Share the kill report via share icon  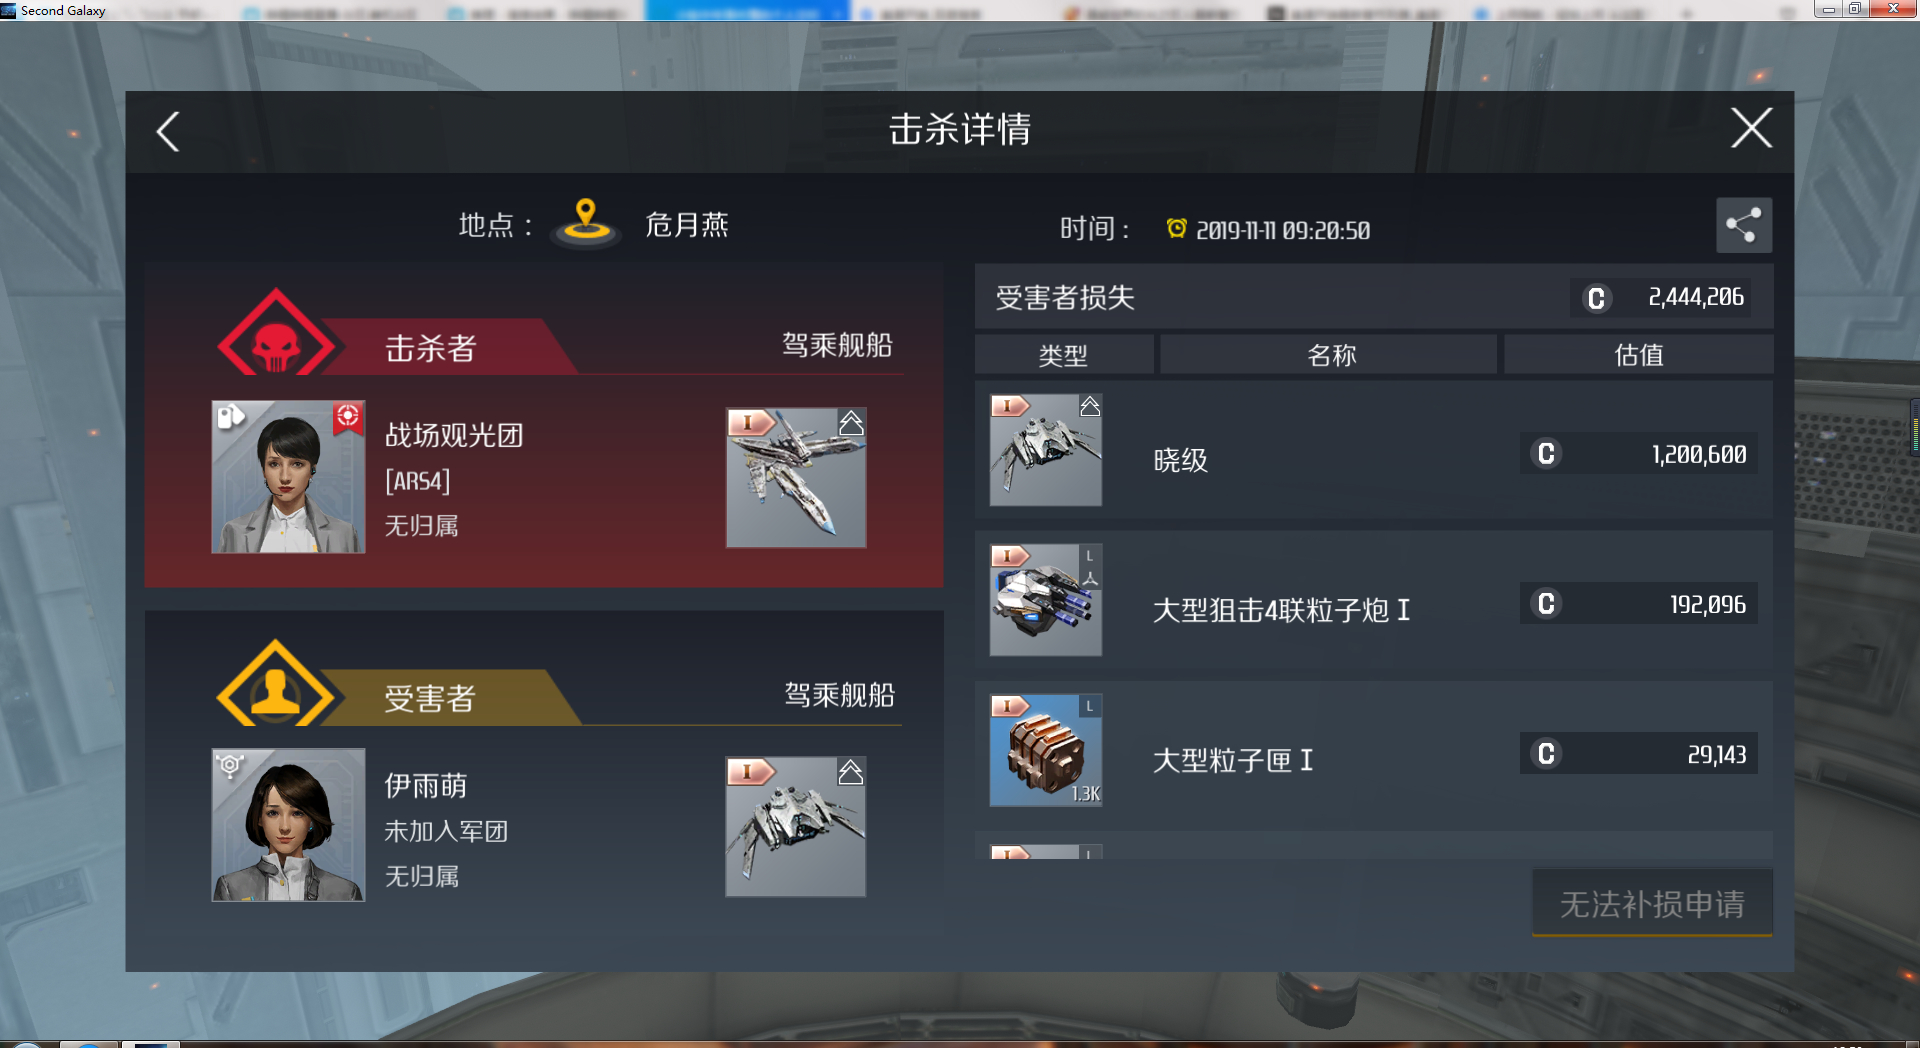[x=1744, y=225]
